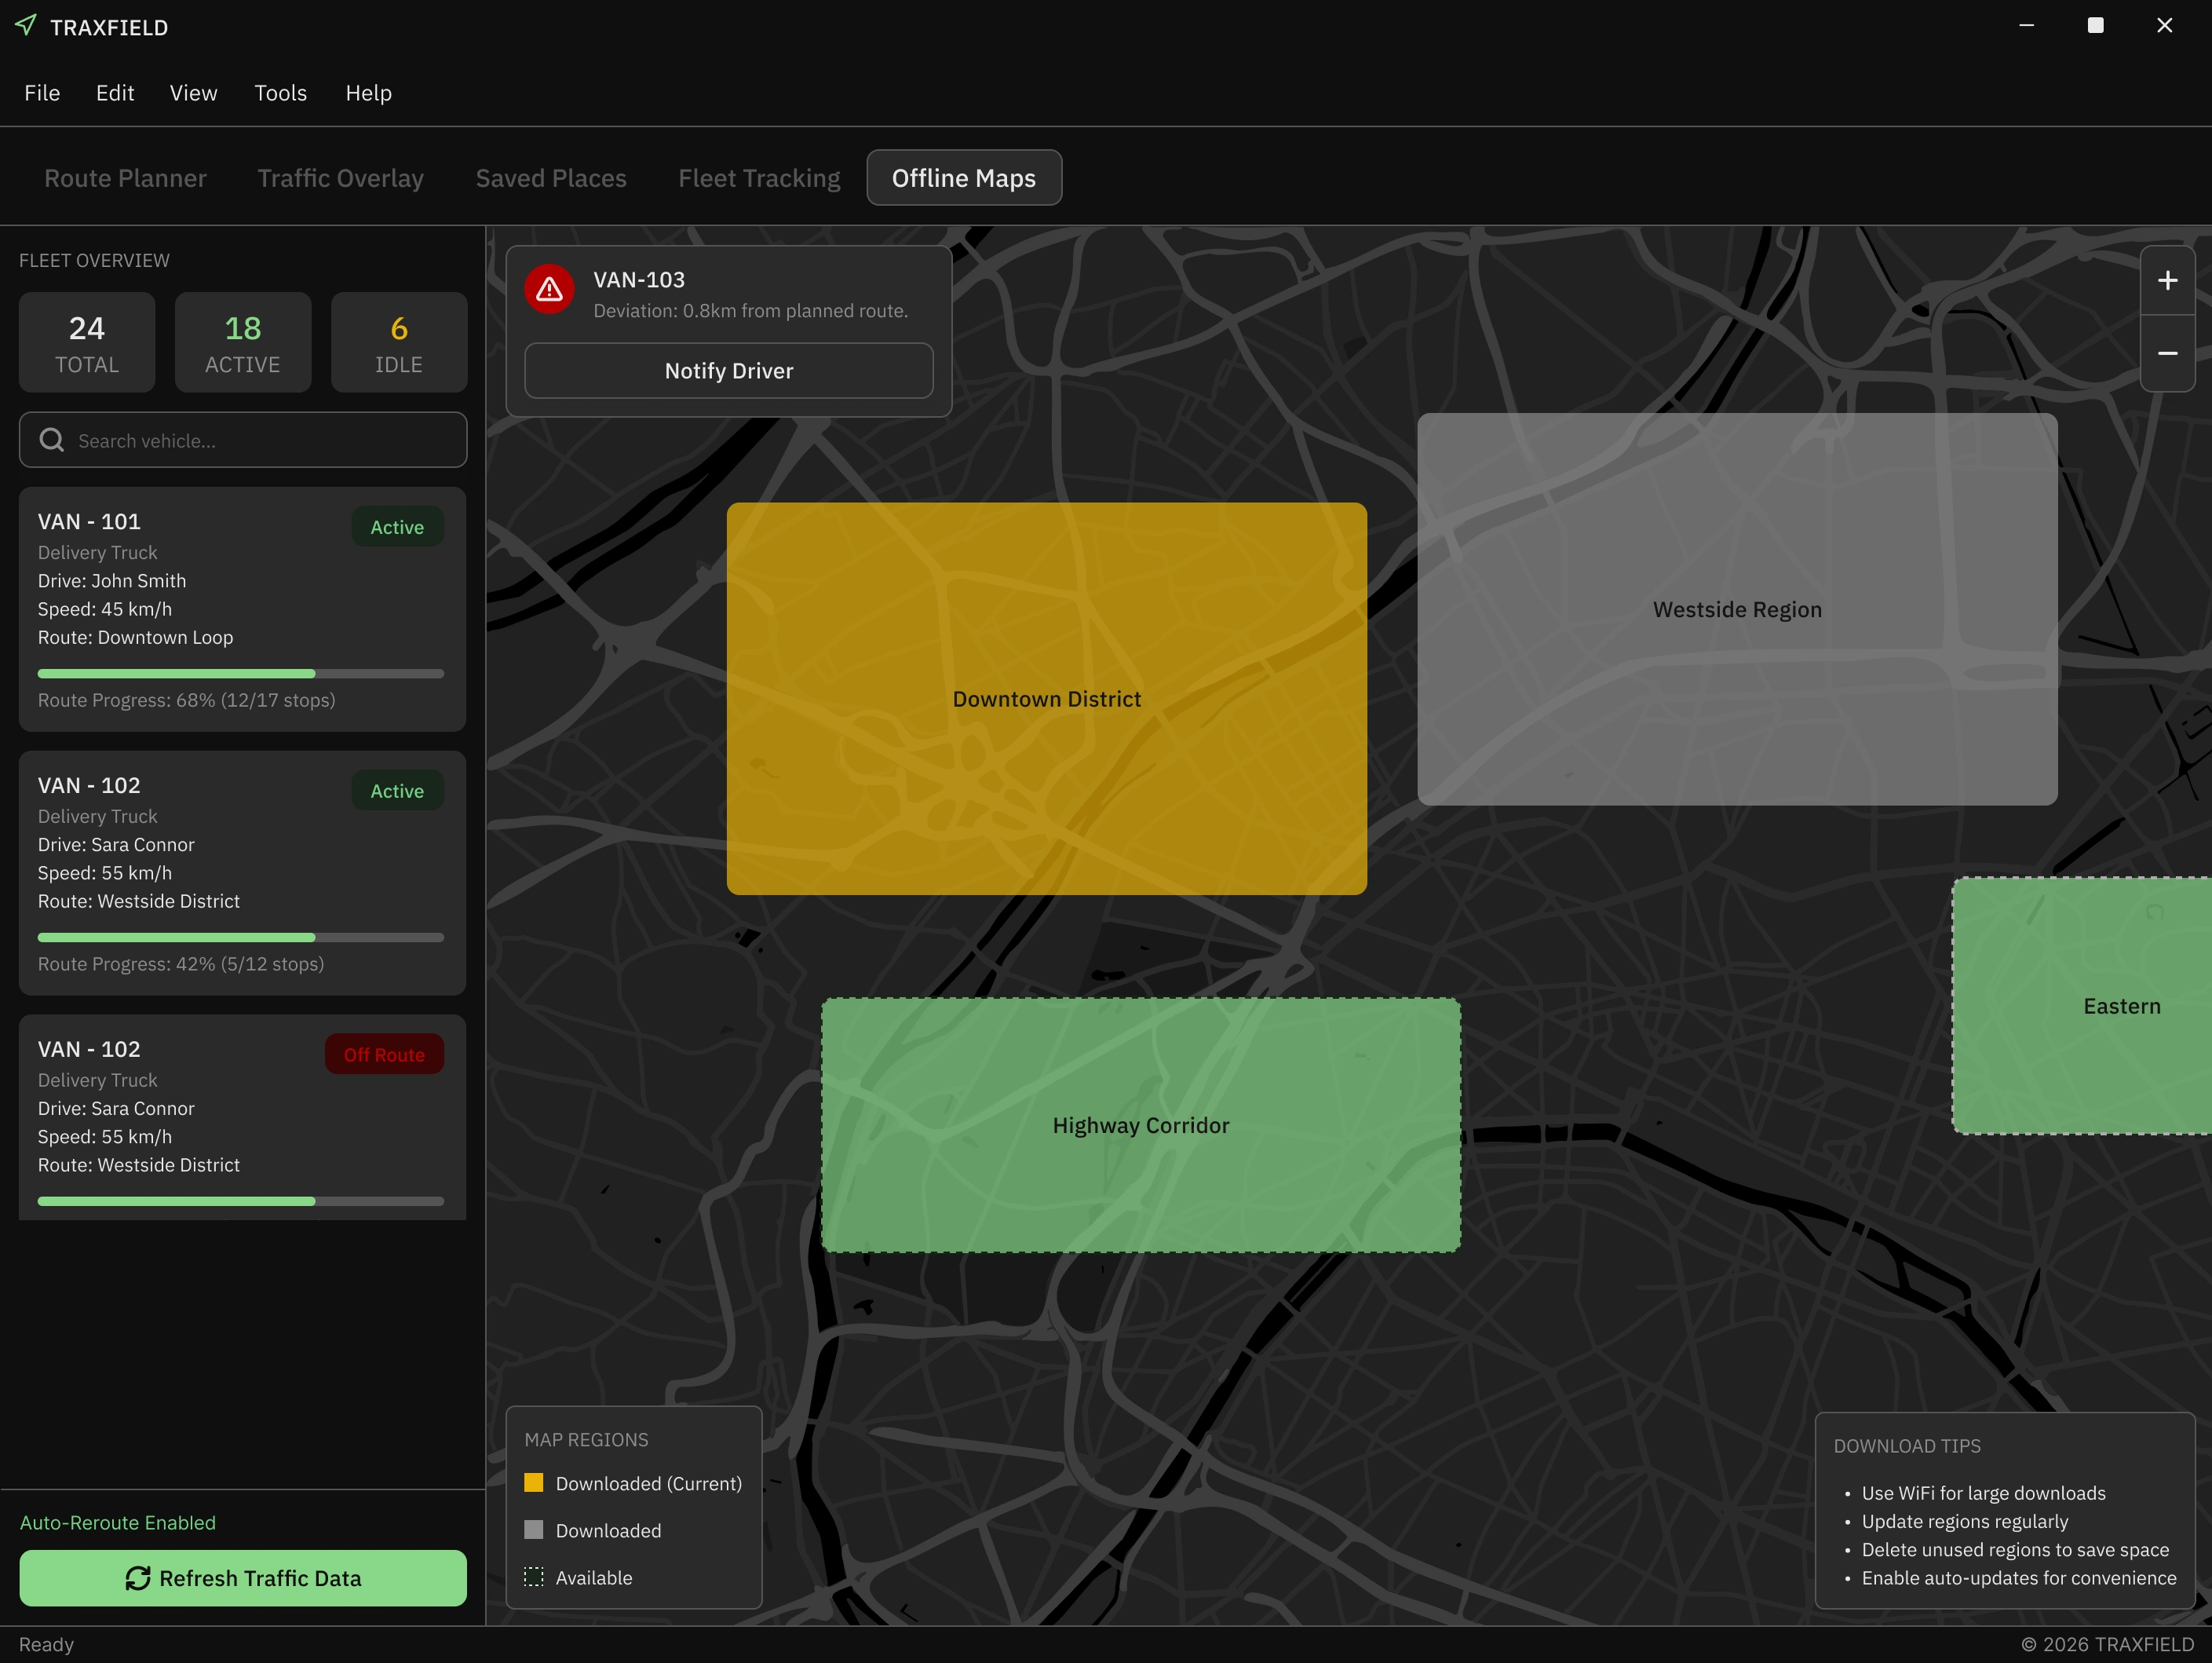Image resolution: width=2212 pixels, height=1663 pixels.
Task: Switch to the Fleet Tracking tab
Action: click(x=759, y=178)
